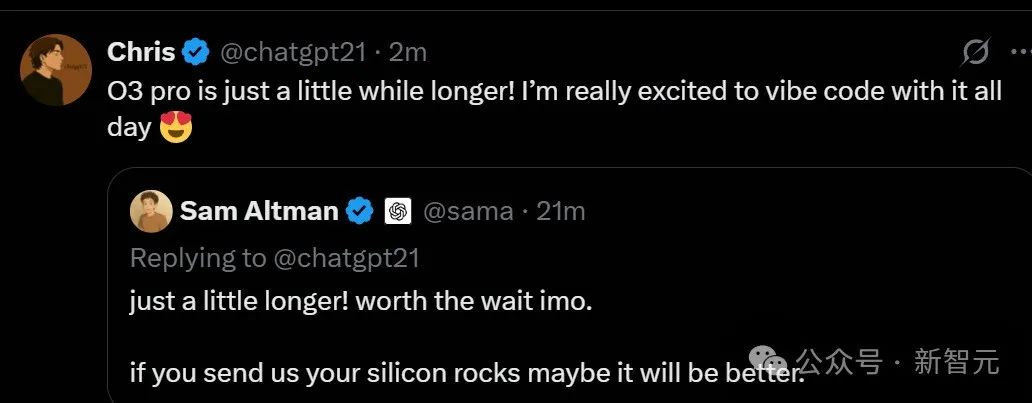Screen dimensions: 1032x403
Task: Click Chris's profile avatar picture
Action: [56, 70]
